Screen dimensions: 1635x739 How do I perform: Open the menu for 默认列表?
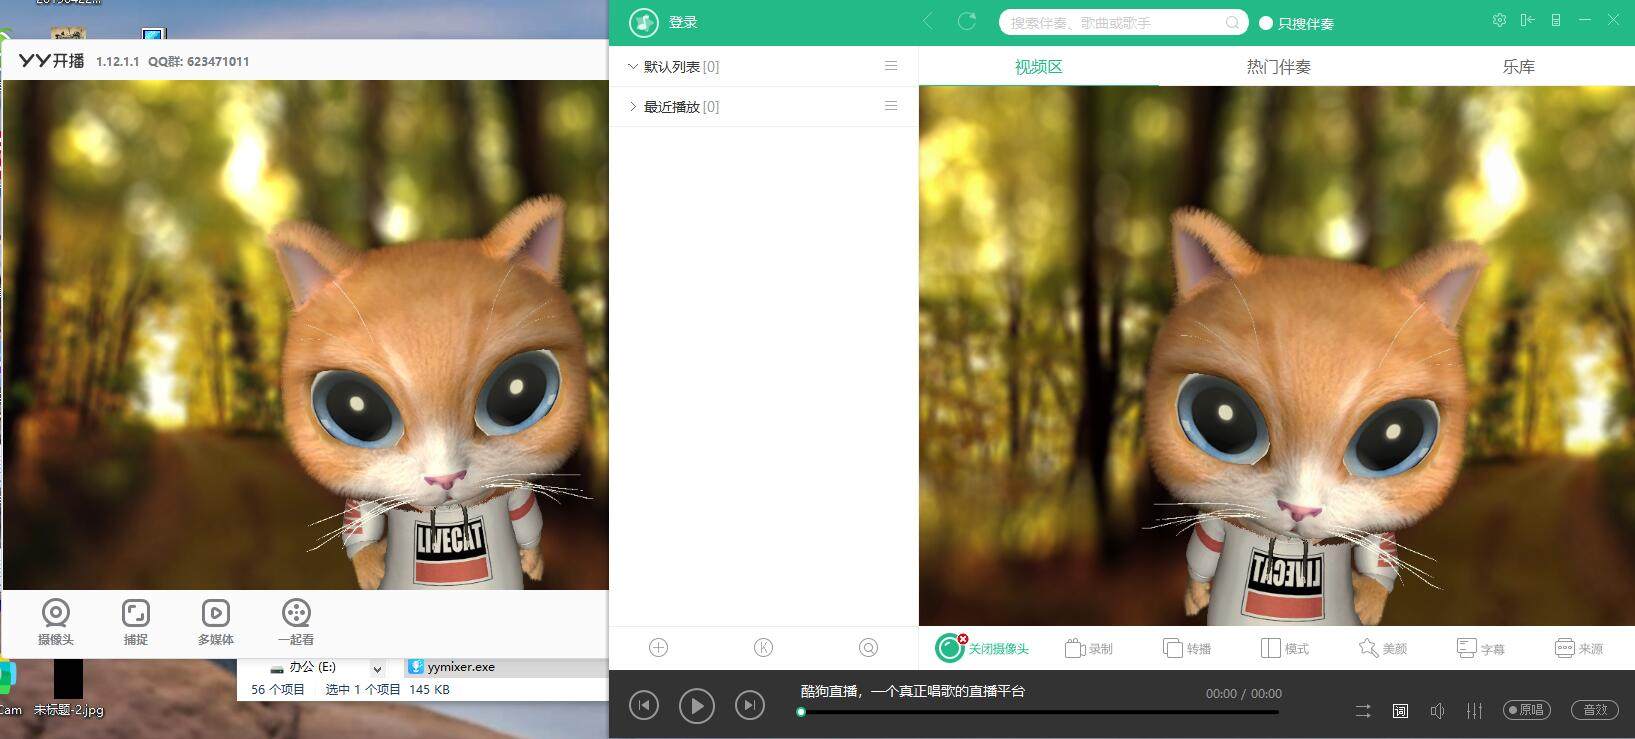[891, 66]
